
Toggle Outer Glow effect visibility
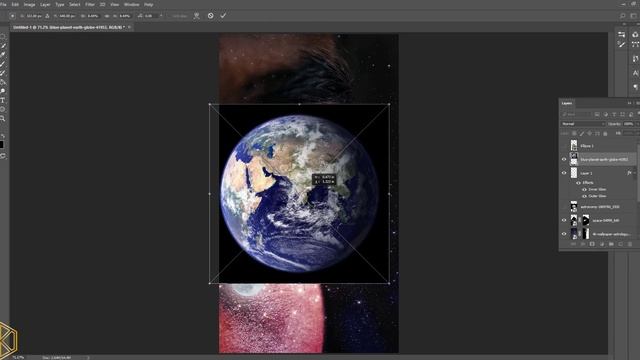[x=584, y=196]
